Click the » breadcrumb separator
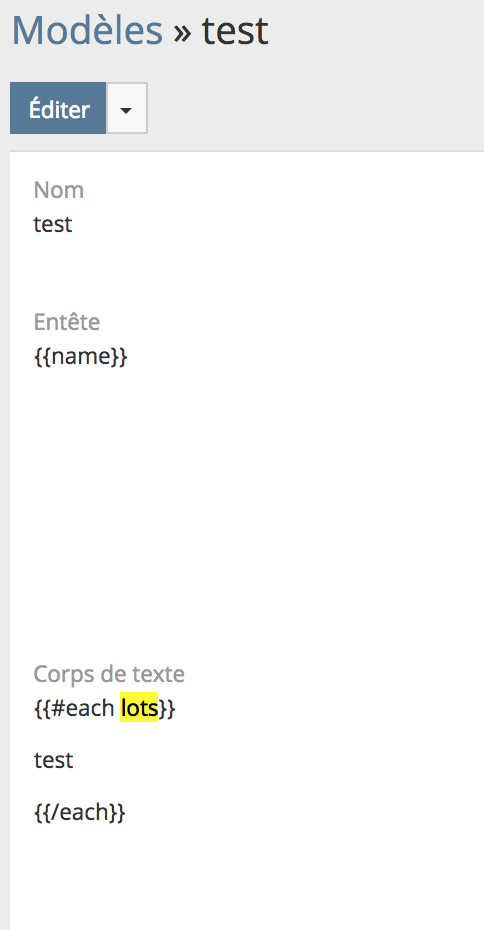Screen dimensions: 484x930 [x=182, y=33]
